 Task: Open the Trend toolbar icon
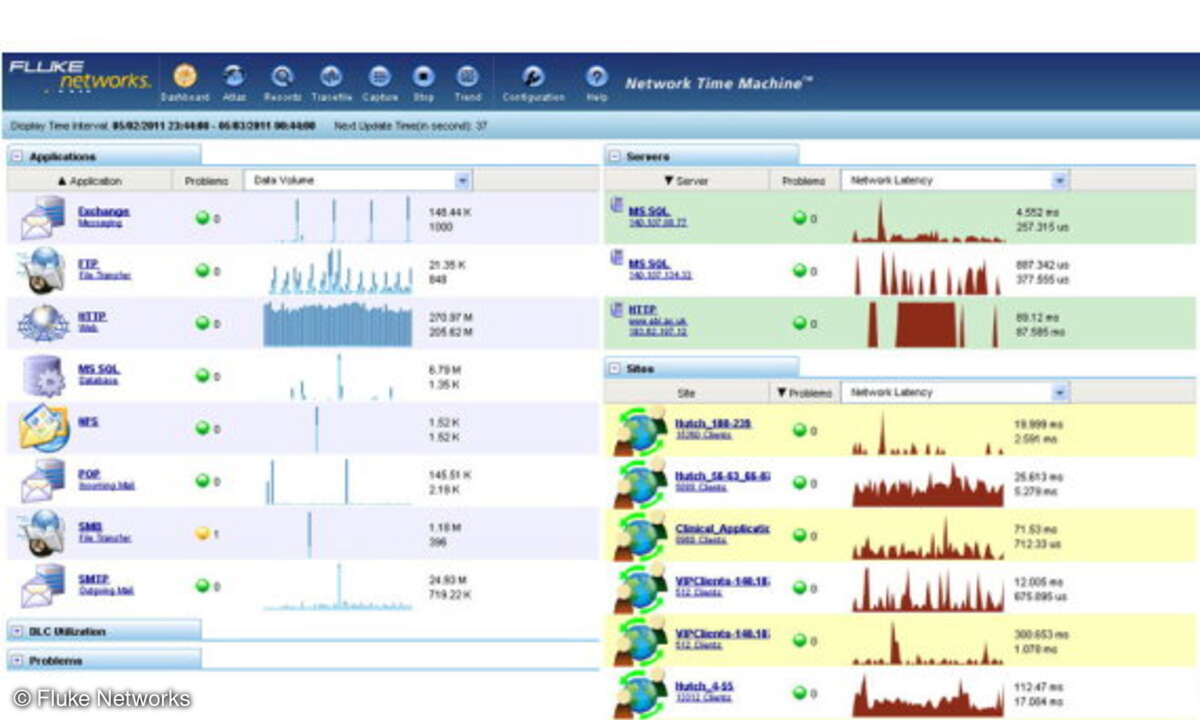[467, 76]
